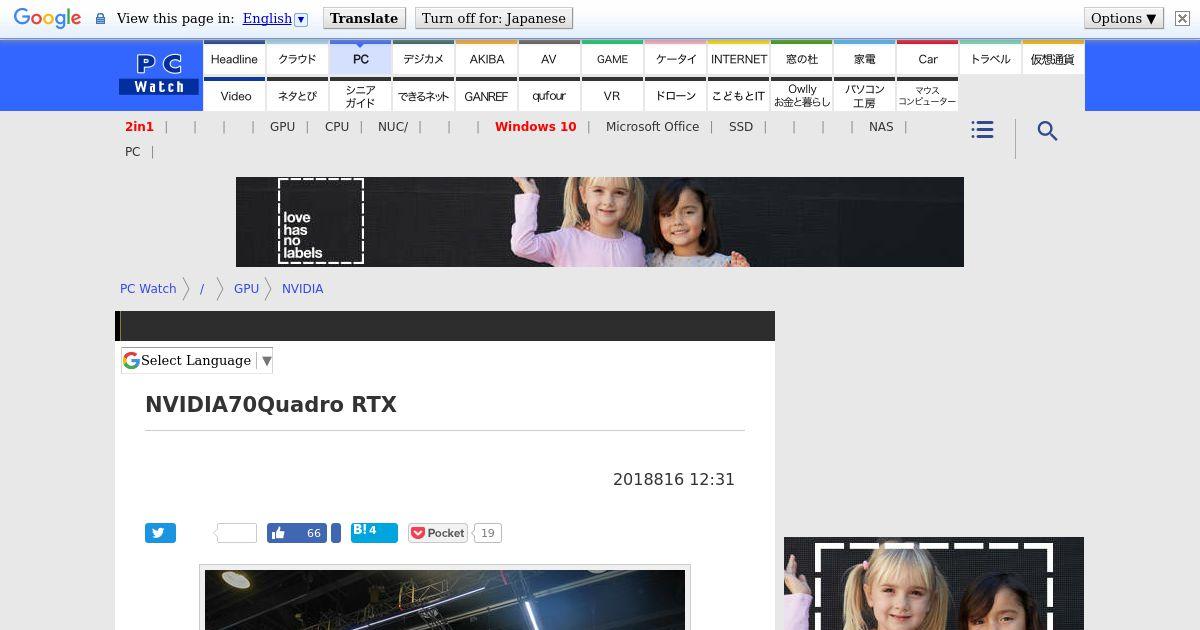Image resolution: width=1200 pixels, height=630 pixels.
Task: Open the article's main photo
Action: pos(445,600)
